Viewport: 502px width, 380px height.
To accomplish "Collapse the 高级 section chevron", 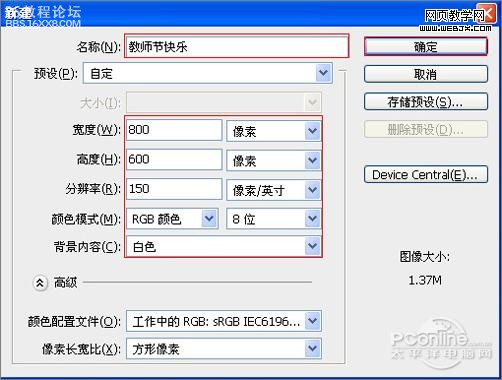I will point(40,283).
